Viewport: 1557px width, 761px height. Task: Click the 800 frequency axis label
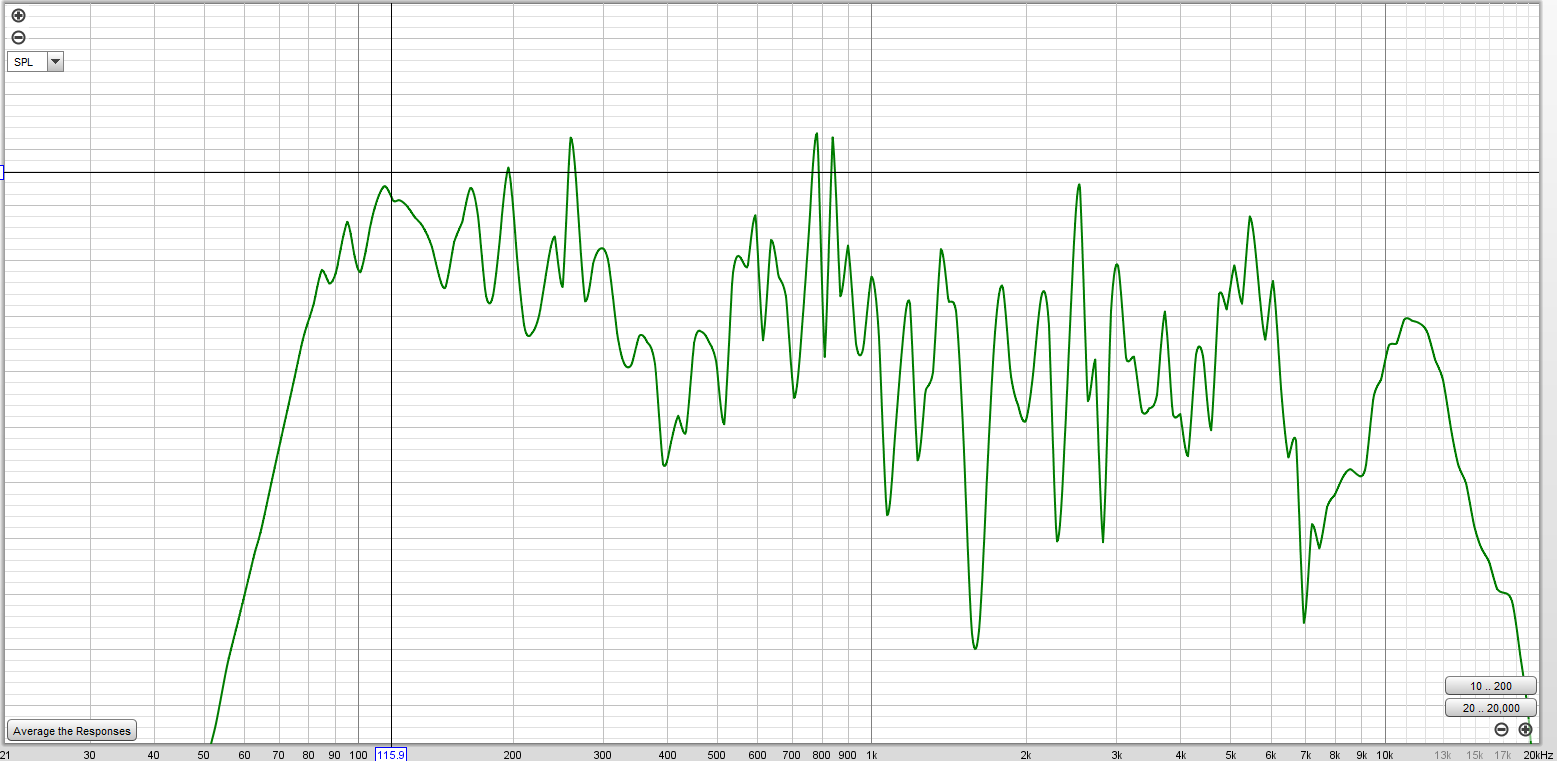pos(821,754)
